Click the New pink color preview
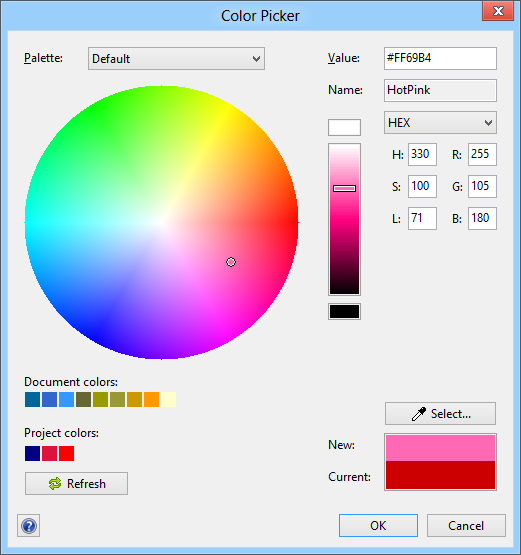 tap(440, 448)
